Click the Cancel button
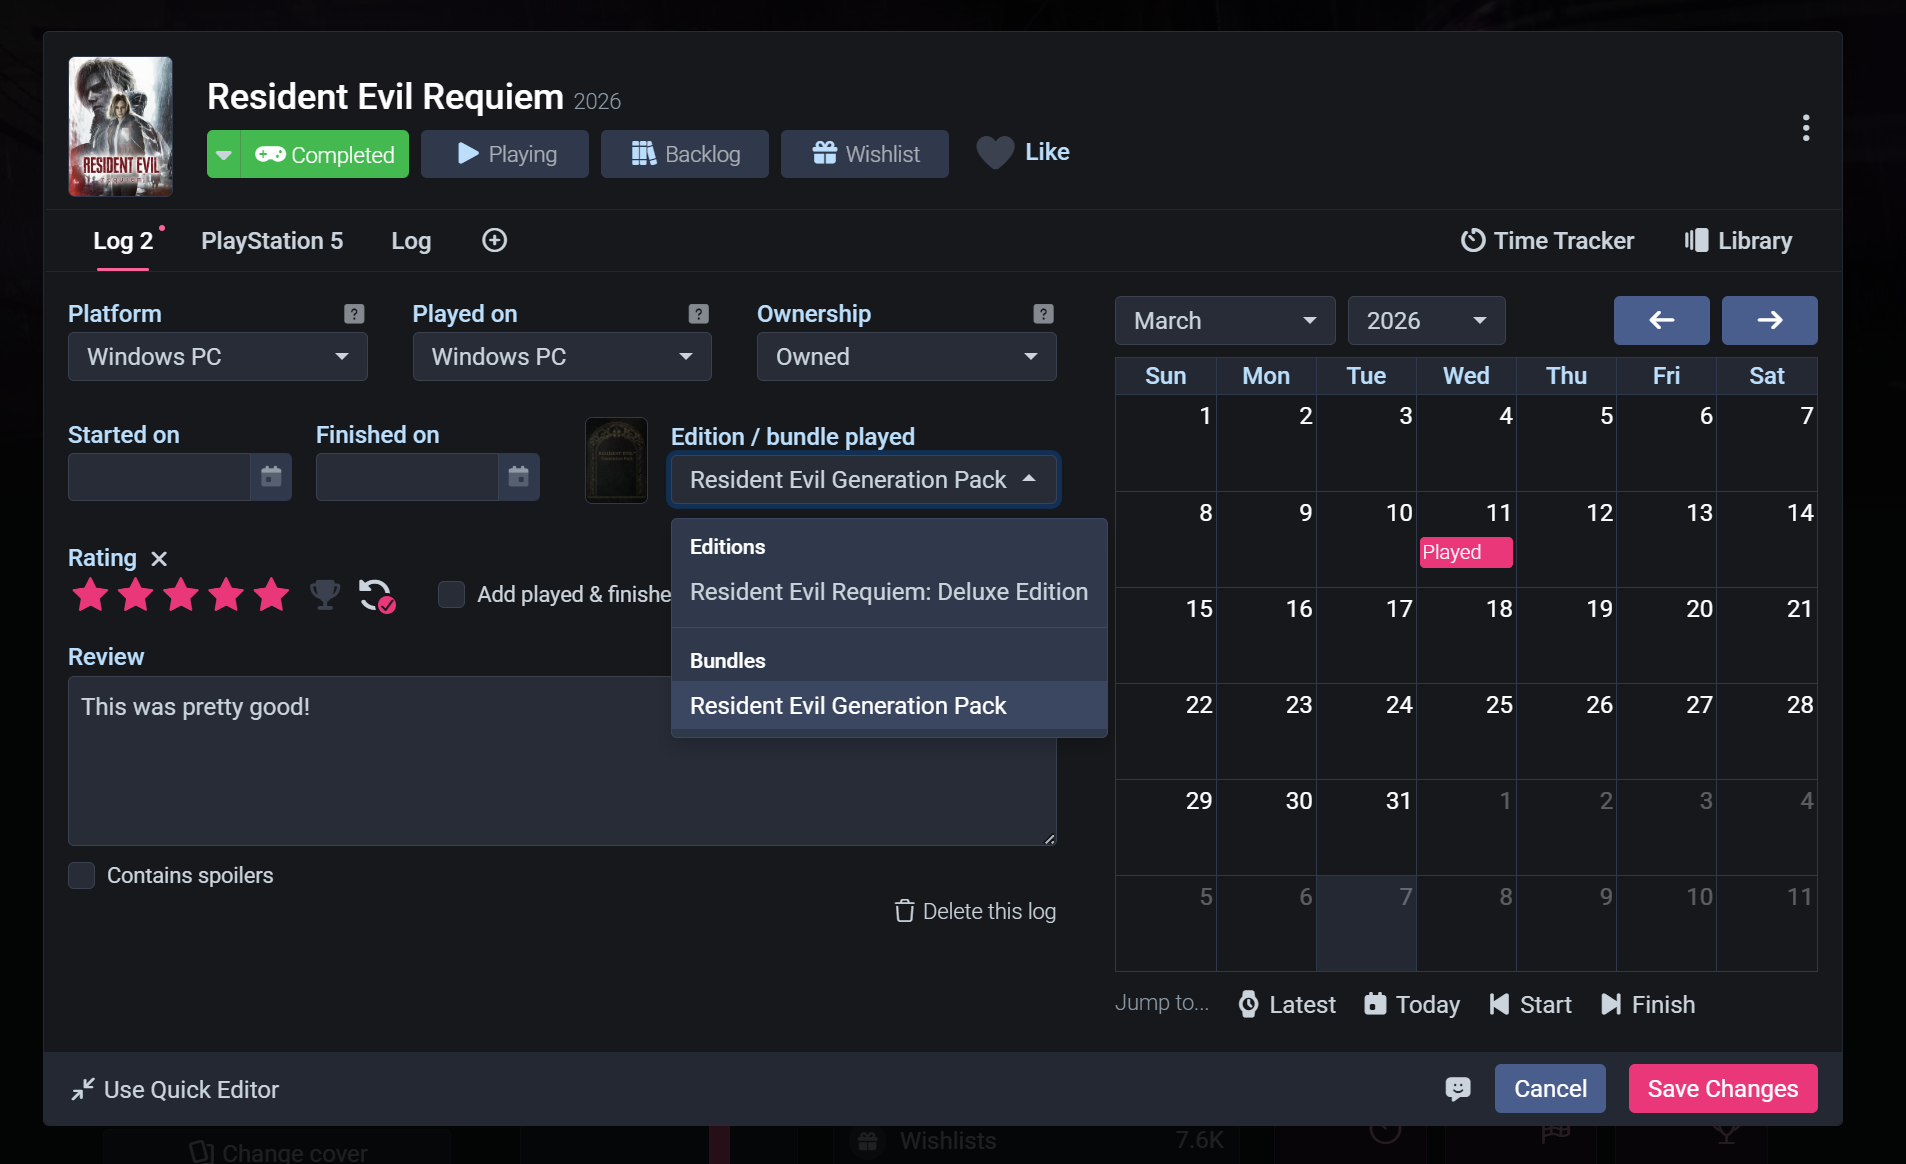The height and width of the screenshot is (1164, 1906). click(x=1550, y=1088)
